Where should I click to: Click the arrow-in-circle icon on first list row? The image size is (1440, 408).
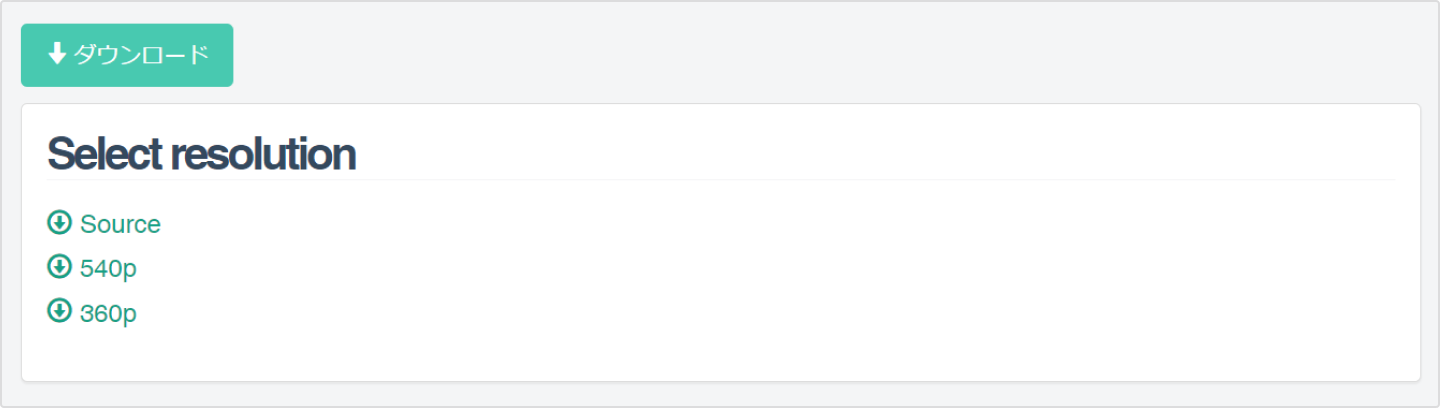pos(59,222)
